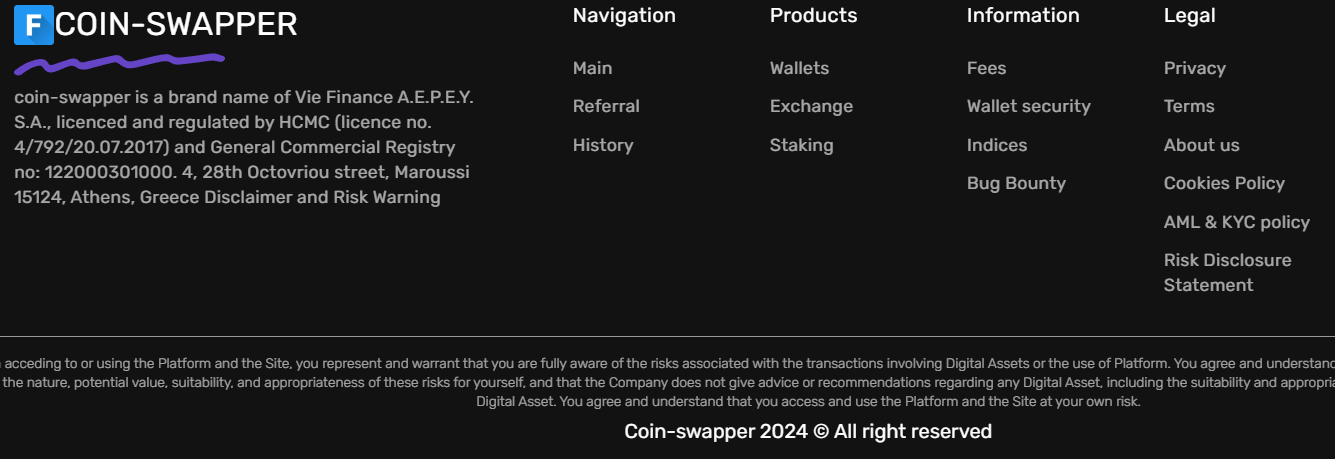
Task: Open the Bug Bounty link
Action: tap(1016, 183)
